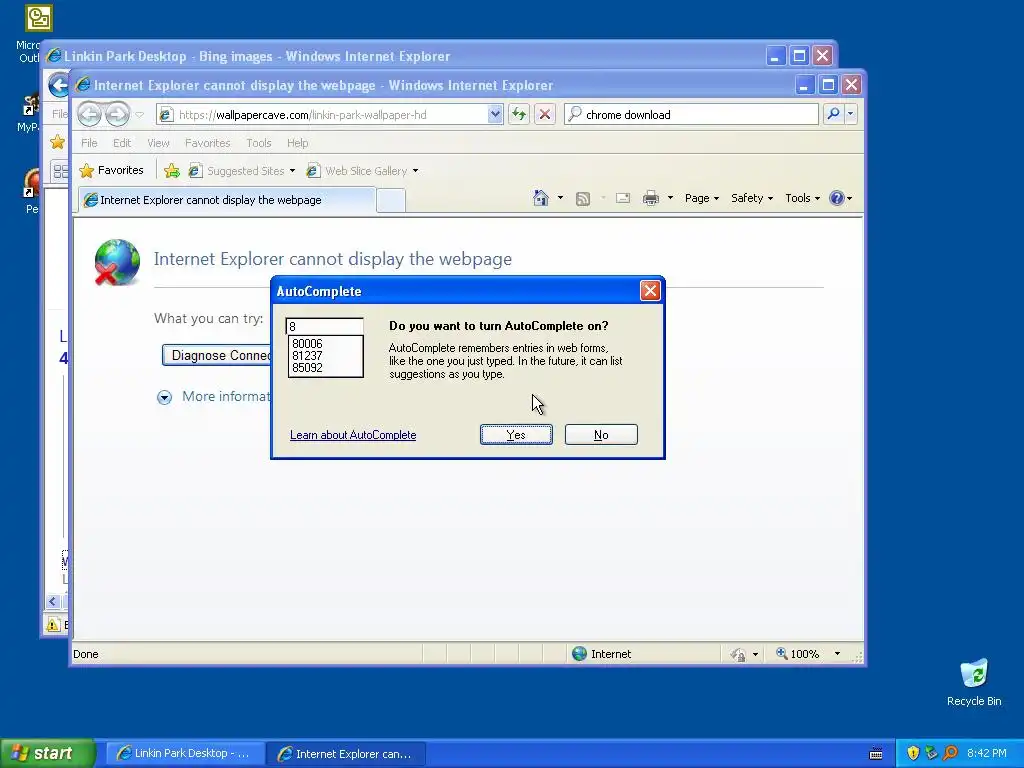
Task: Click the Protected Mode status icon
Action: coord(738,654)
